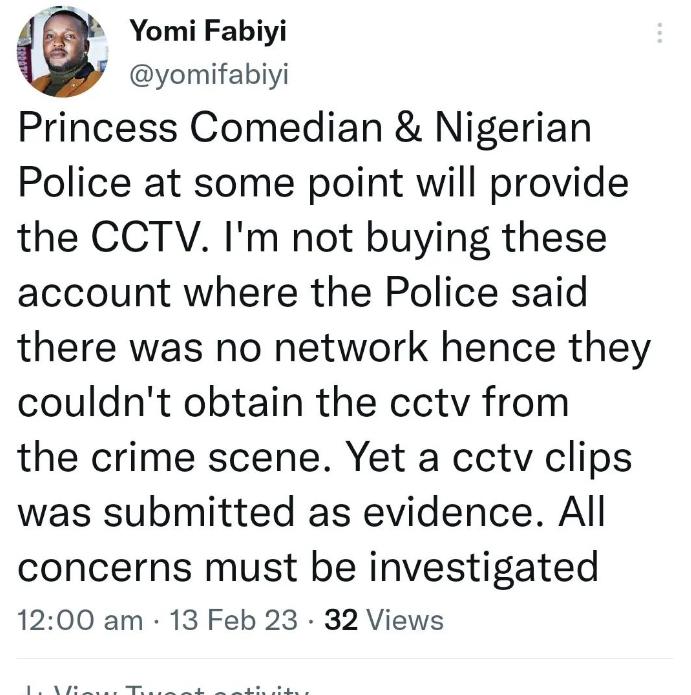Click the words "crime scene" in the tweet
The image size is (691, 695).
click(216, 457)
